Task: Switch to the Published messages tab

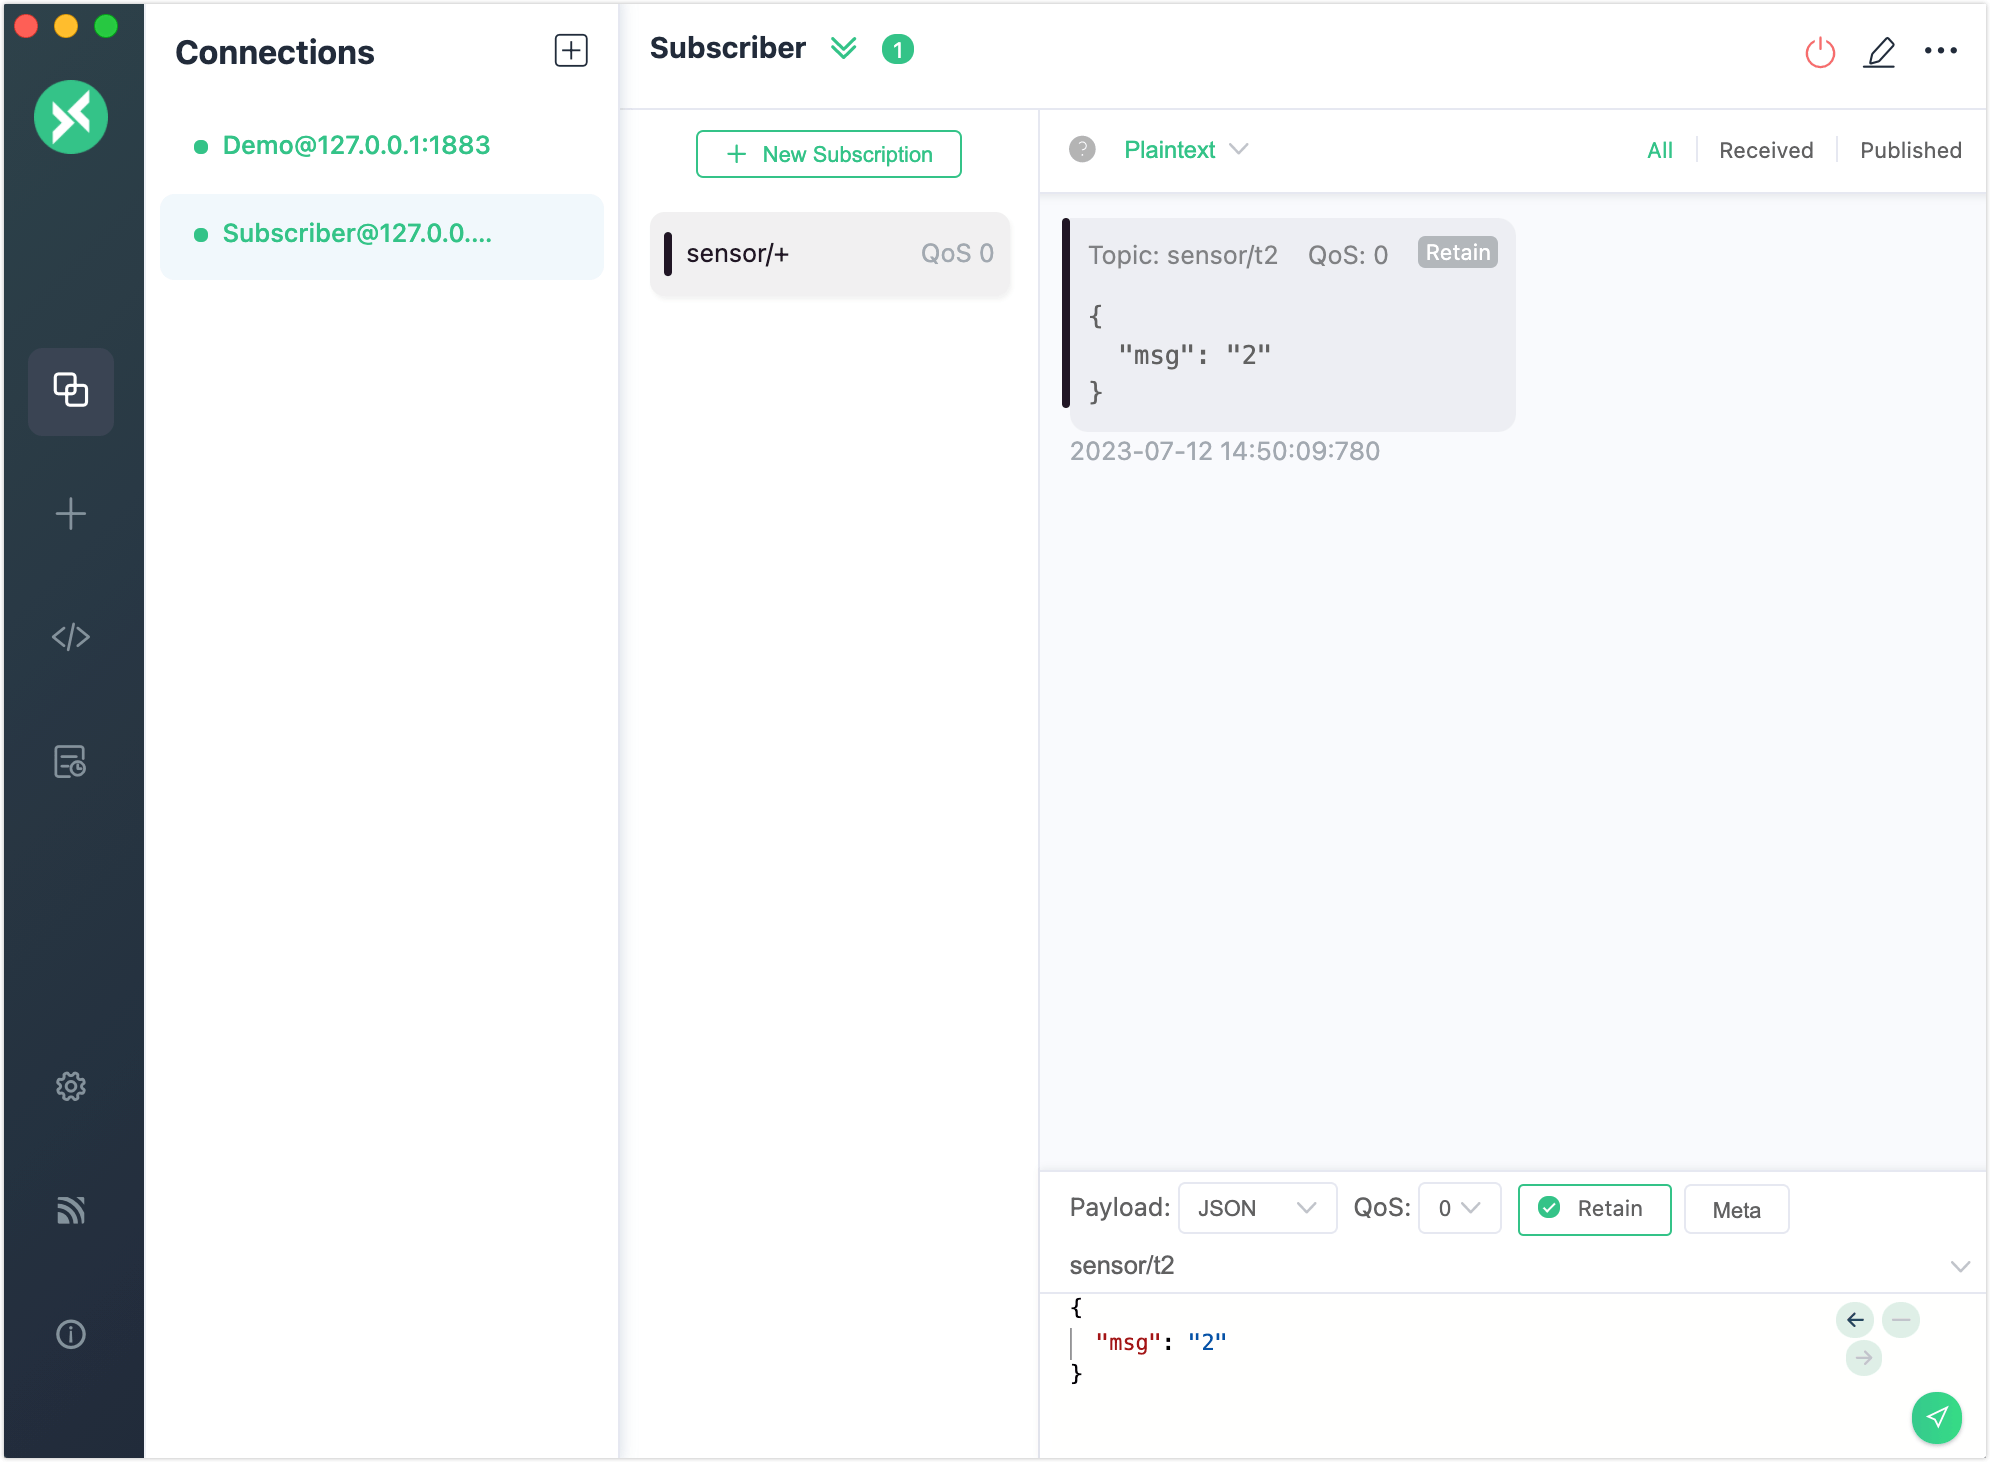Action: pyautogui.click(x=1910, y=150)
